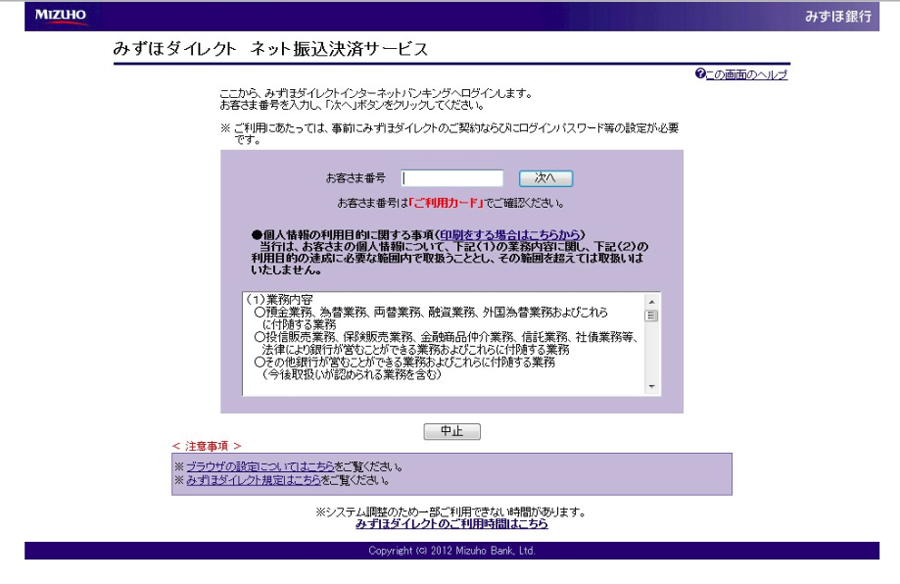Click the scrollbar thumb in terms box
900x584 pixels.
click(651, 316)
